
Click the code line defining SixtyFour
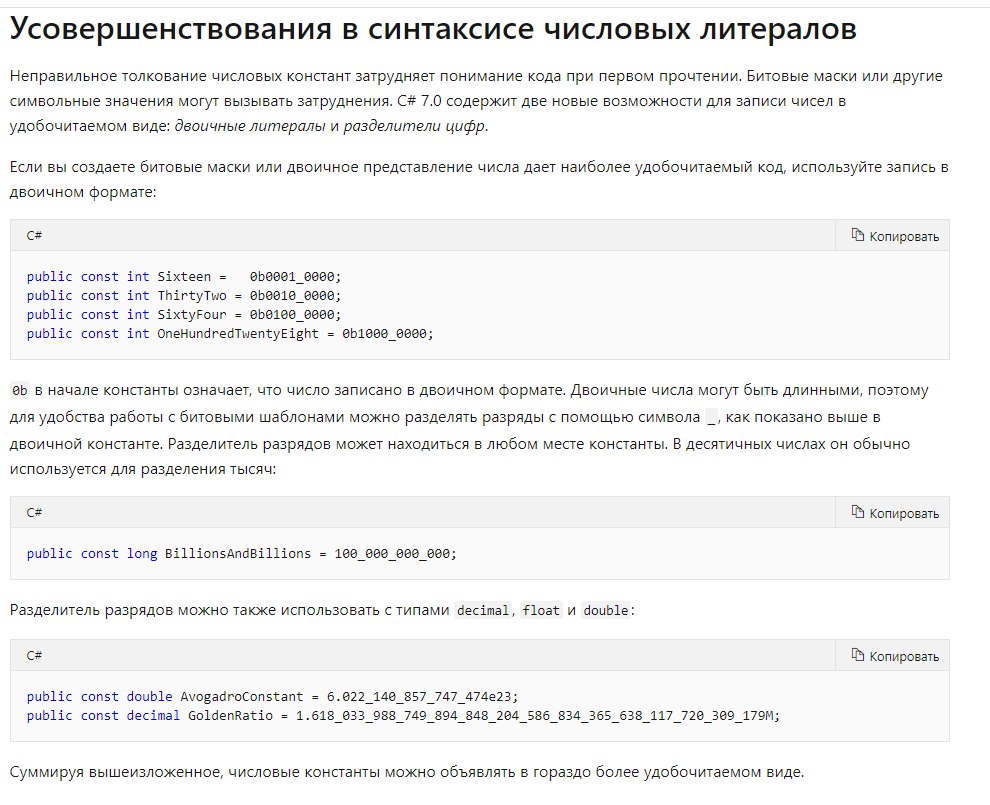(x=184, y=314)
